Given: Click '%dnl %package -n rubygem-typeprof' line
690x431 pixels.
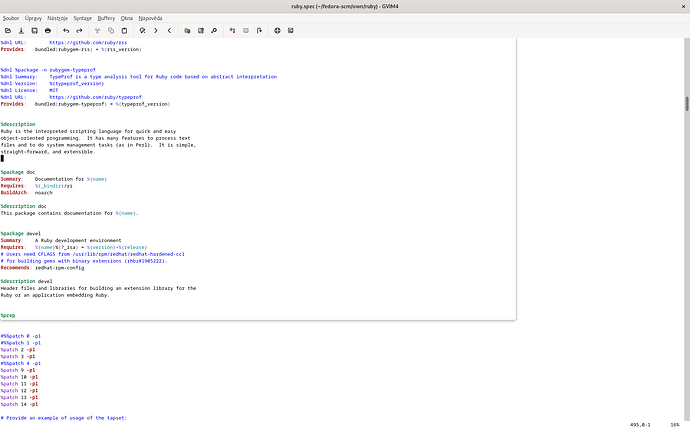Looking at the screenshot, I should click(x=48, y=70).
